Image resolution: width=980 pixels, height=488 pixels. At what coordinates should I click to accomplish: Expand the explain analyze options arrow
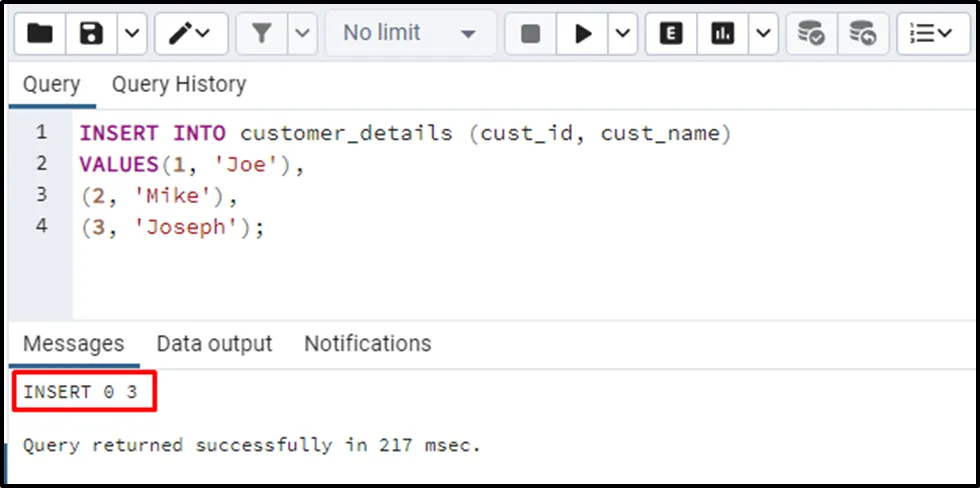[x=763, y=34]
